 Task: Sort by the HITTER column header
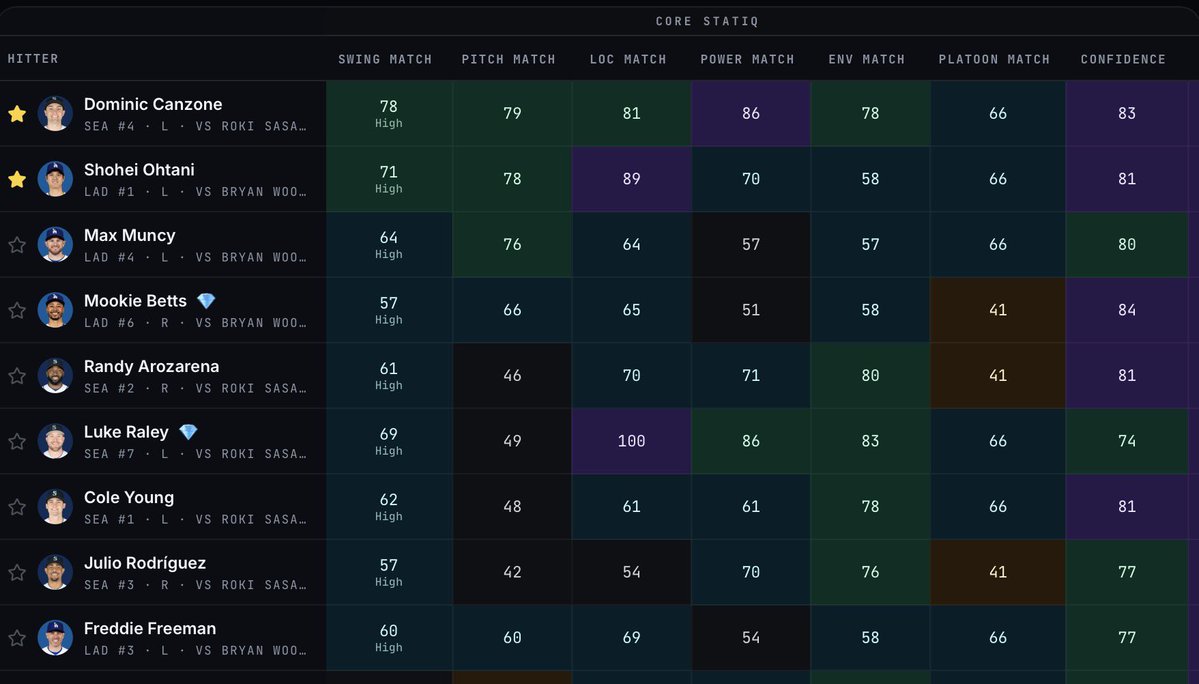[33, 59]
